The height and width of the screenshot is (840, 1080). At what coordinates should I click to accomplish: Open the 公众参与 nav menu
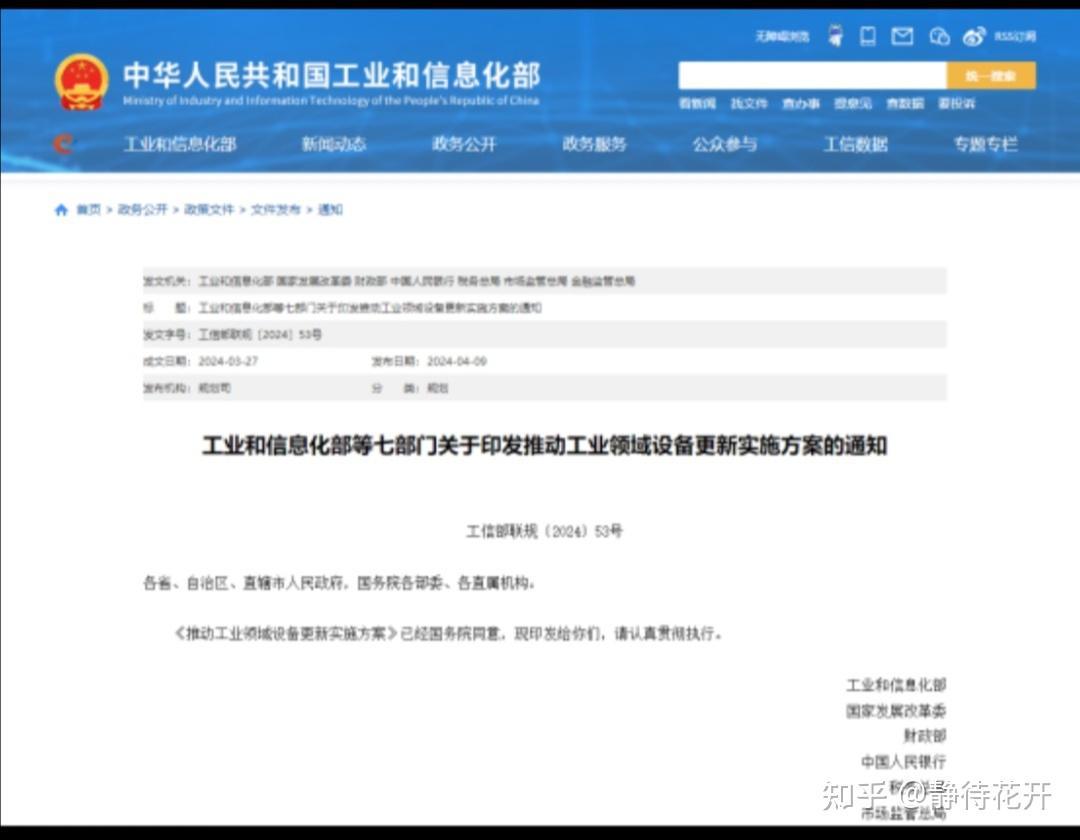(x=725, y=145)
